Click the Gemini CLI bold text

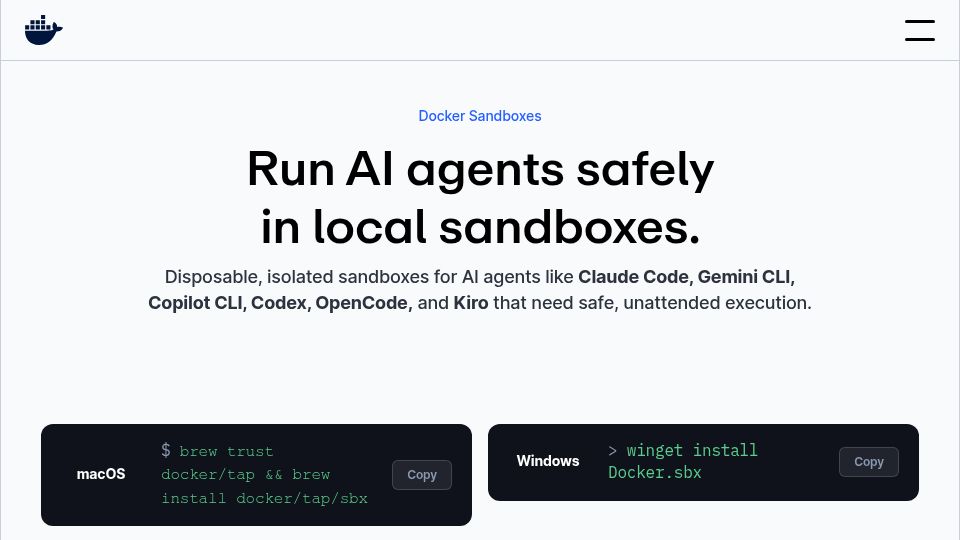(x=744, y=277)
